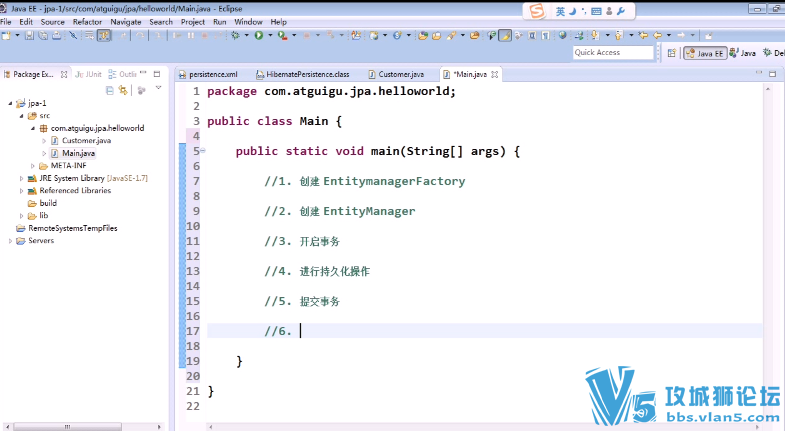
Task: Start debugging with the bug icon
Action: click(x=235, y=36)
